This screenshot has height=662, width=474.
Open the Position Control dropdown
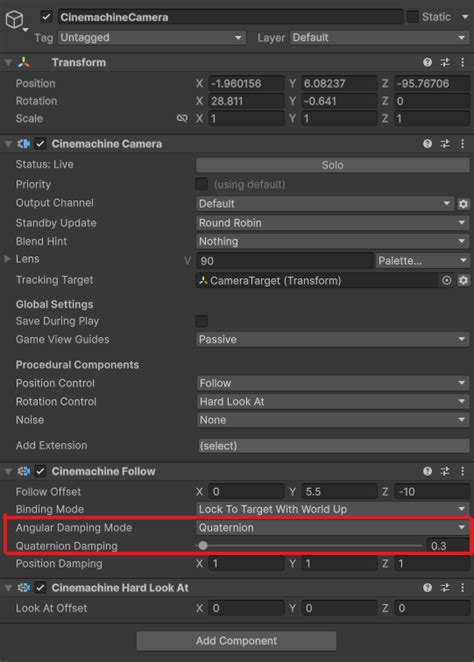click(333, 383)
